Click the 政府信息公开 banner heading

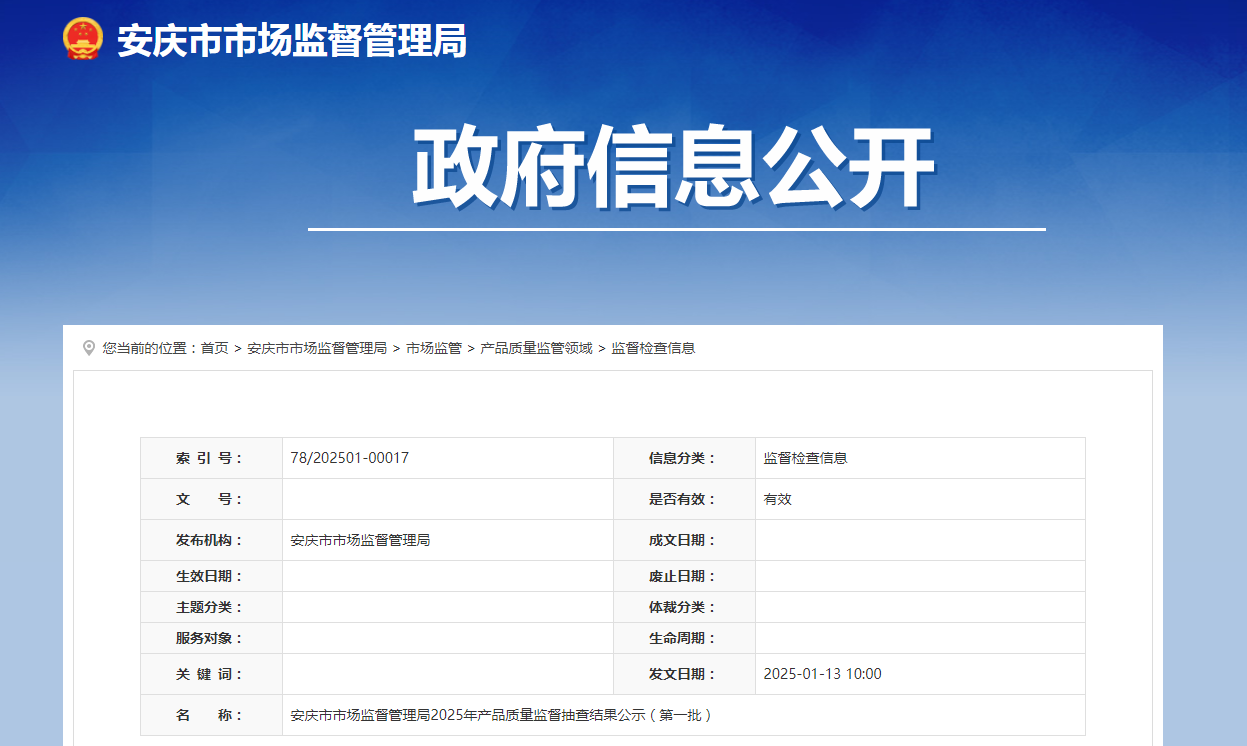[x=674, y=168]
